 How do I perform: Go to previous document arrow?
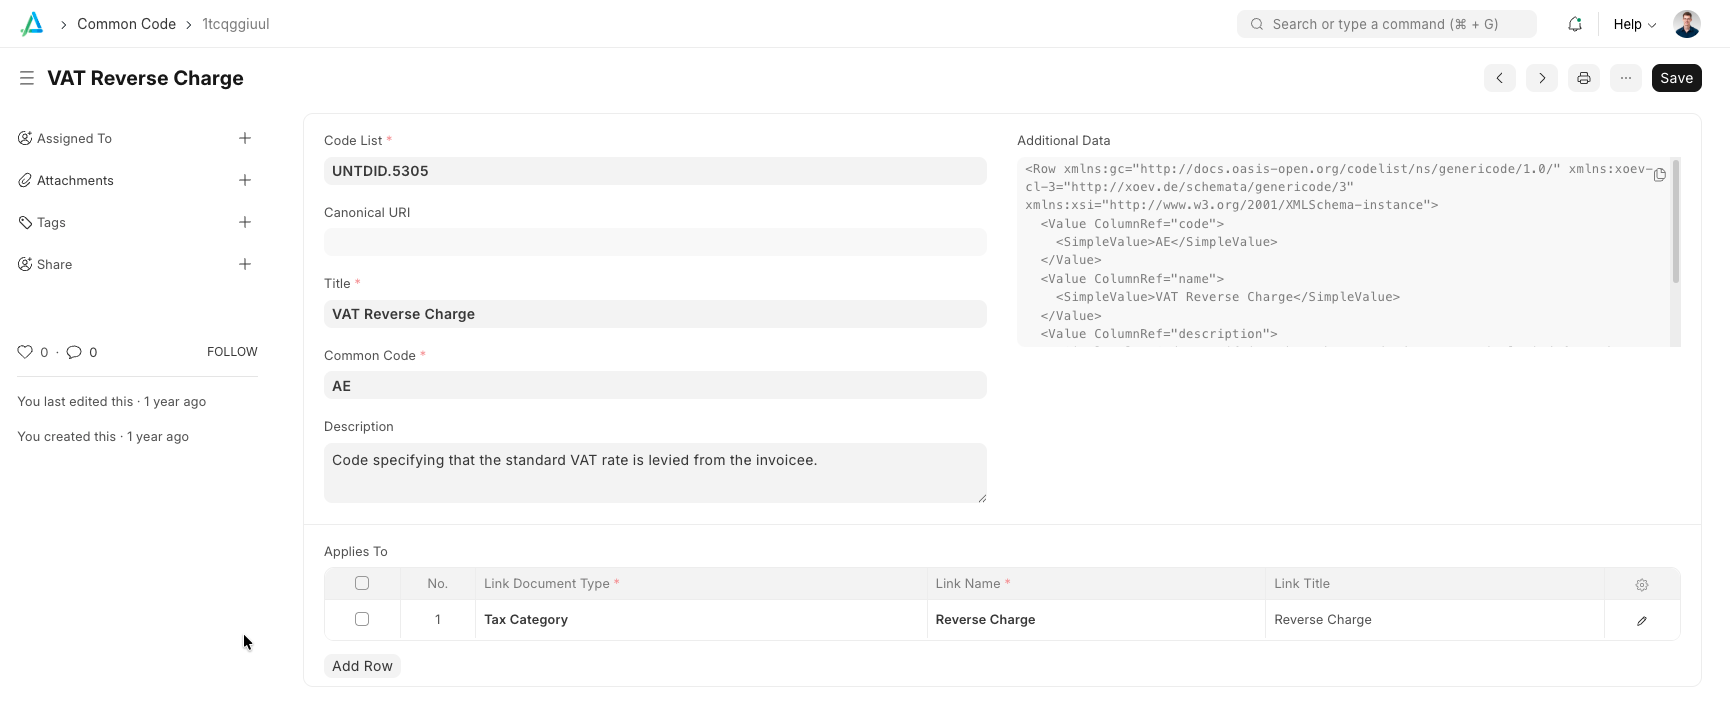1499,78
